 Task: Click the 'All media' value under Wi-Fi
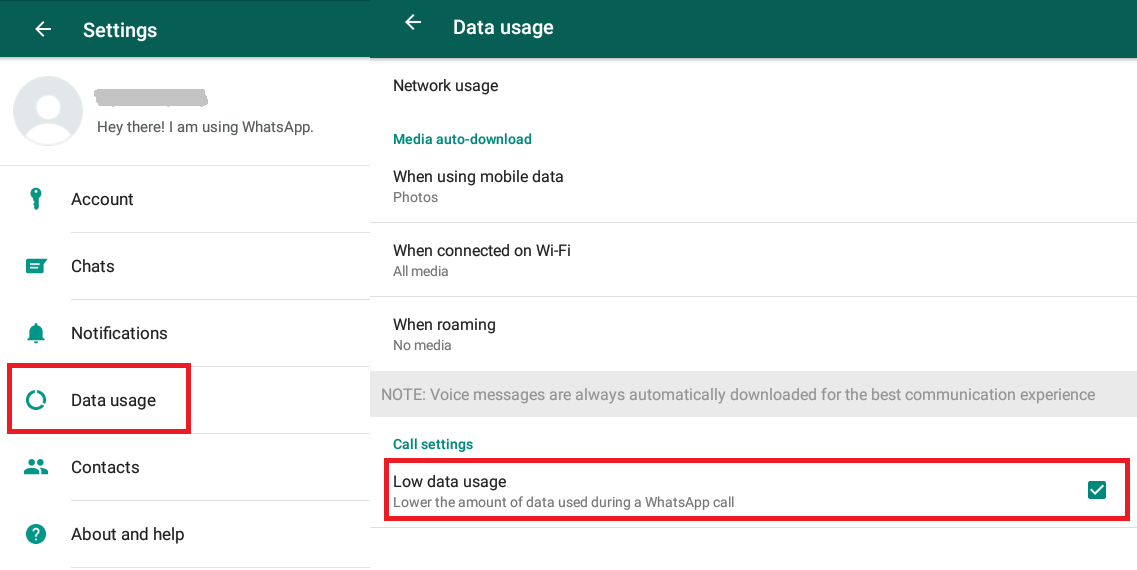[421, 271]
